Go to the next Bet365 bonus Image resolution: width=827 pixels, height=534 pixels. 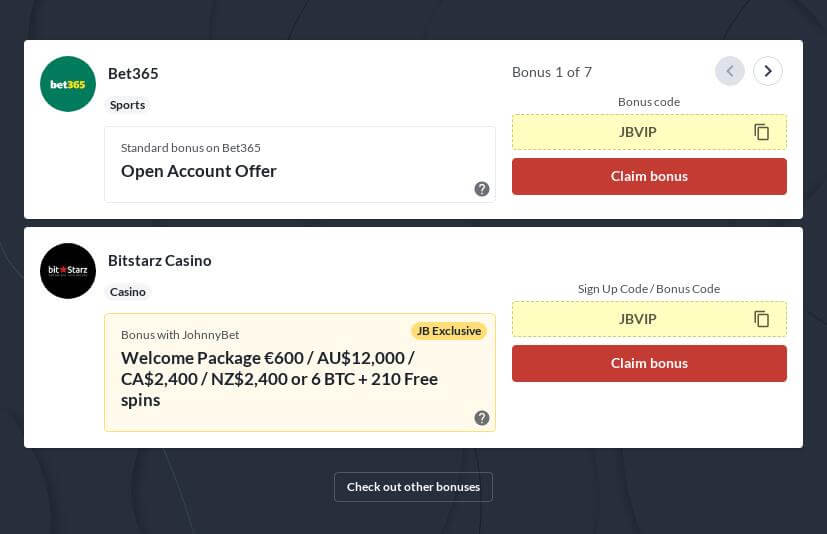(768, 71)
